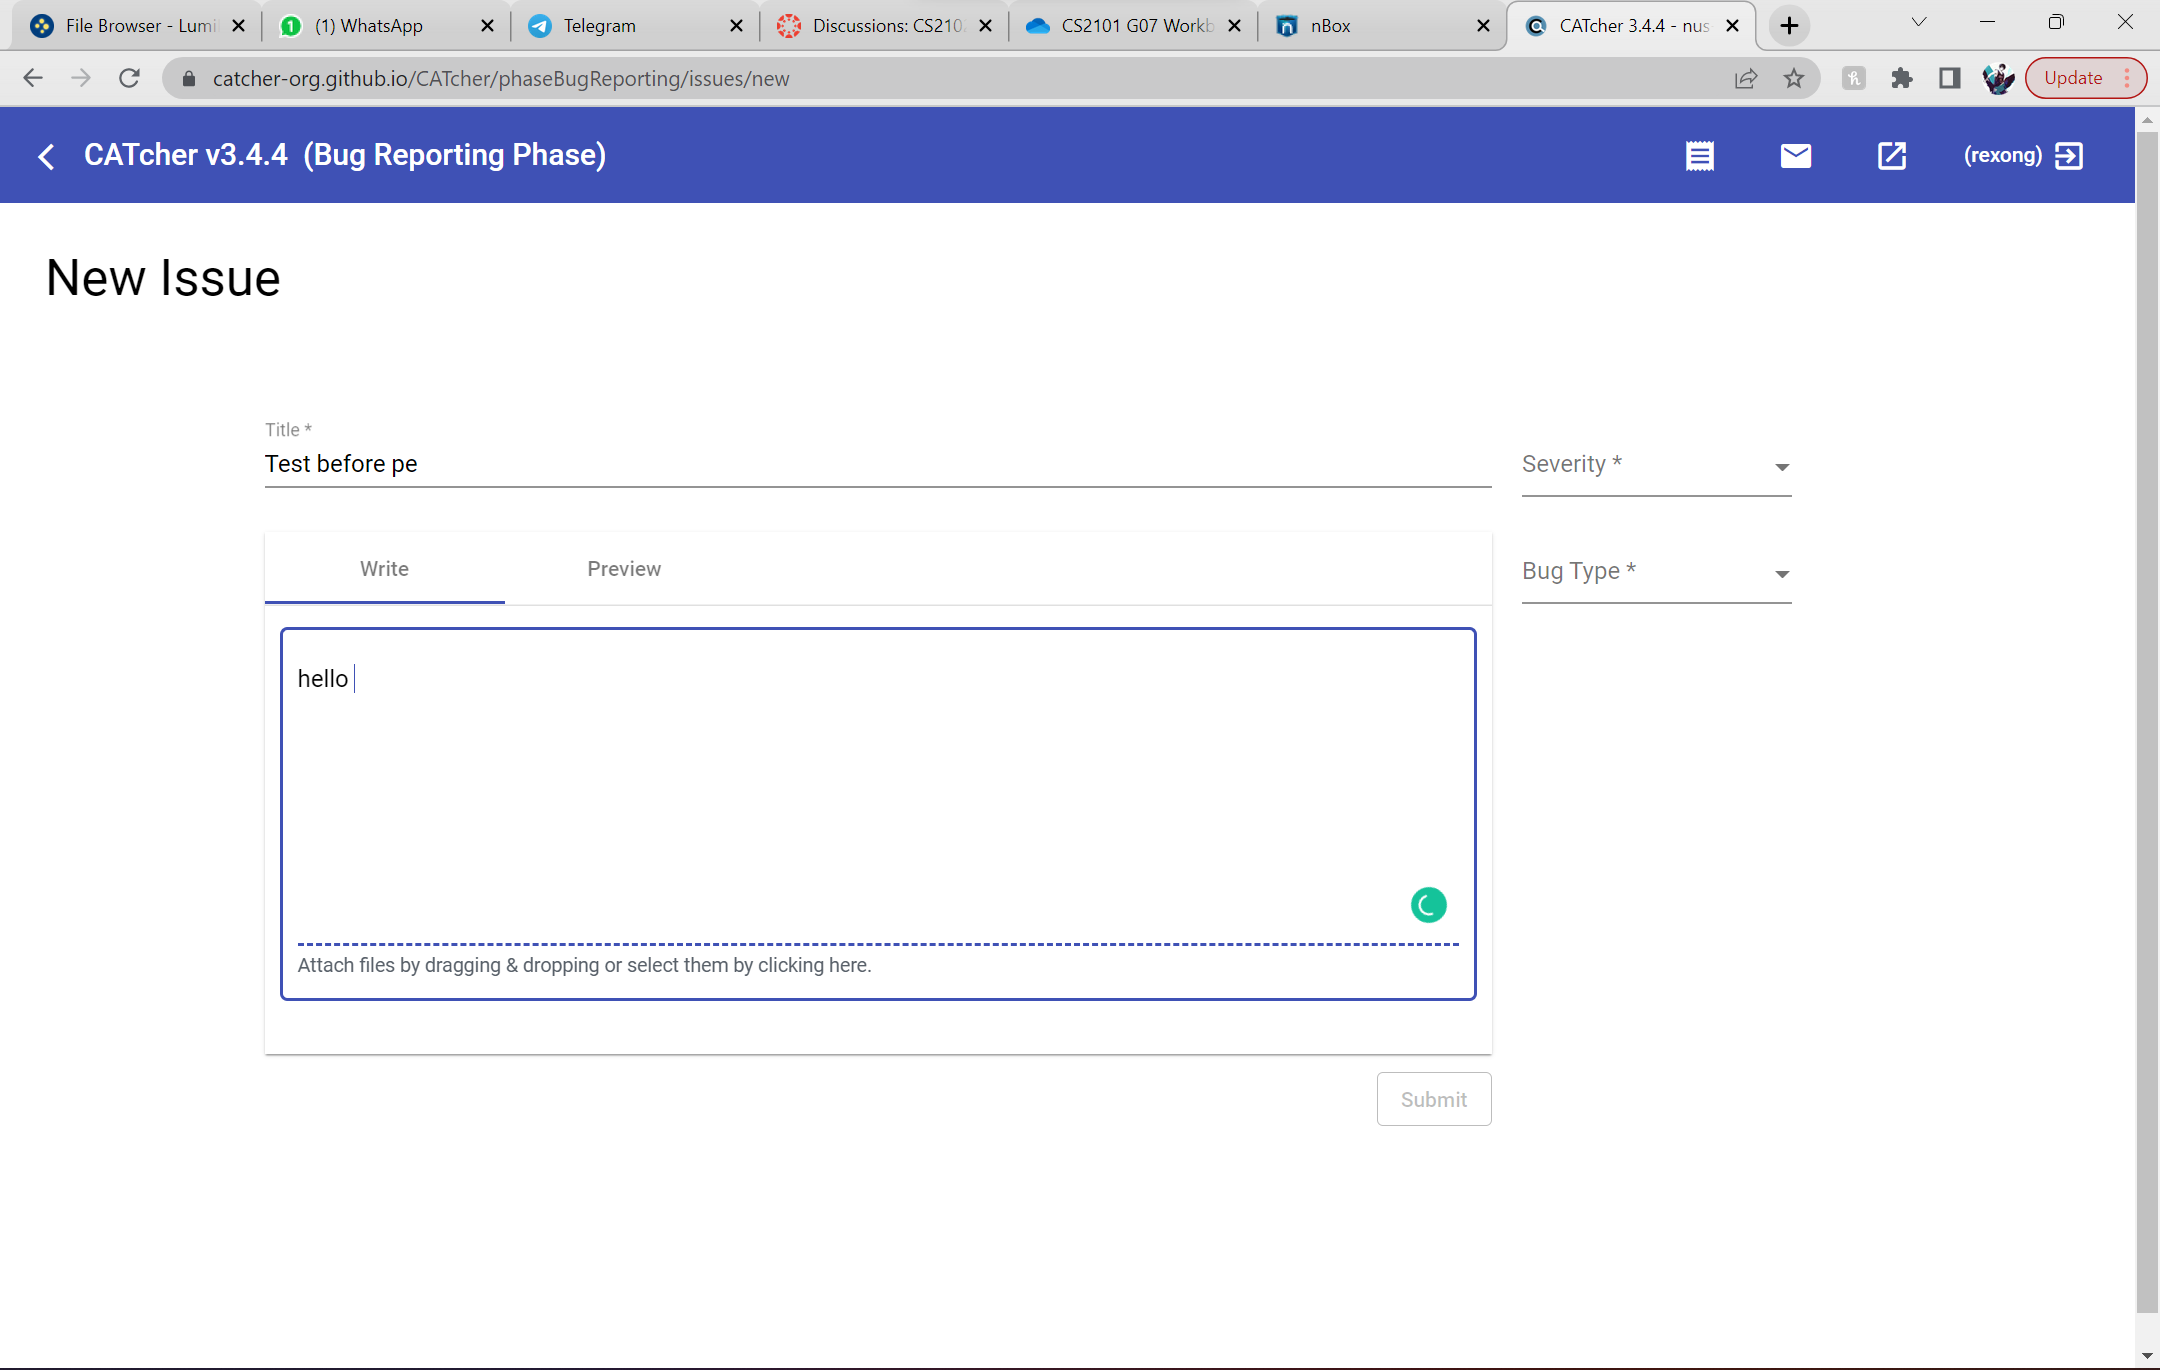Click the Submit button

pos(1433,1099)
